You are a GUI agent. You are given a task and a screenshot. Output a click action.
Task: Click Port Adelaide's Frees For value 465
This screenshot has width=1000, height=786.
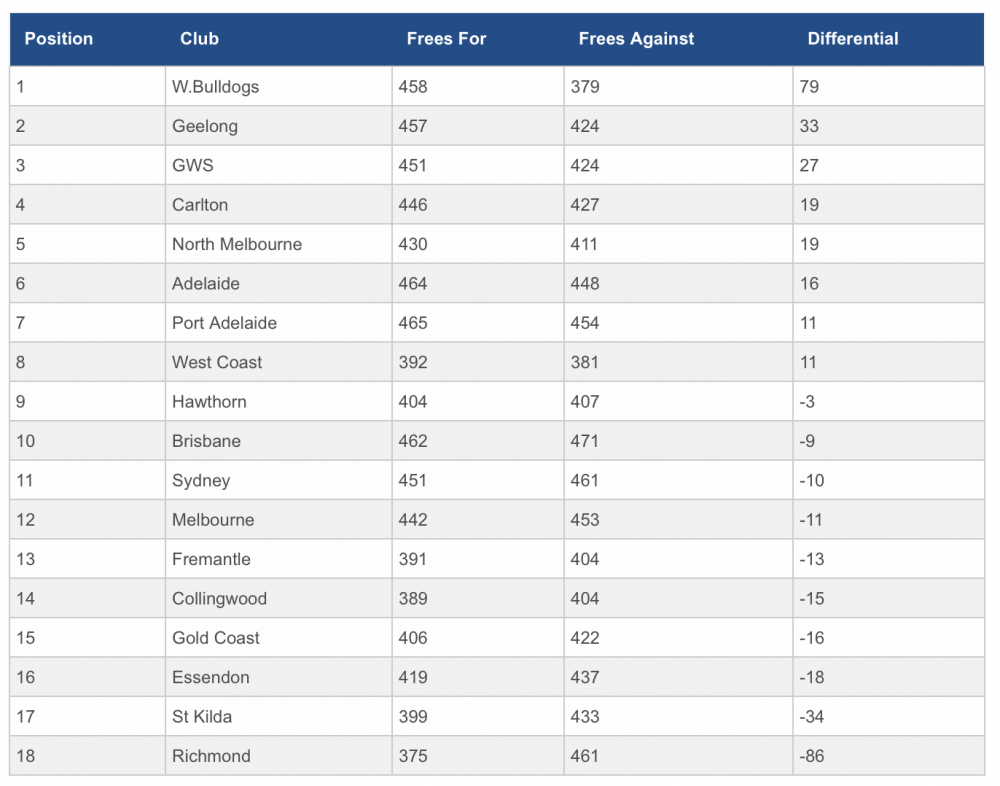point(413,323)
